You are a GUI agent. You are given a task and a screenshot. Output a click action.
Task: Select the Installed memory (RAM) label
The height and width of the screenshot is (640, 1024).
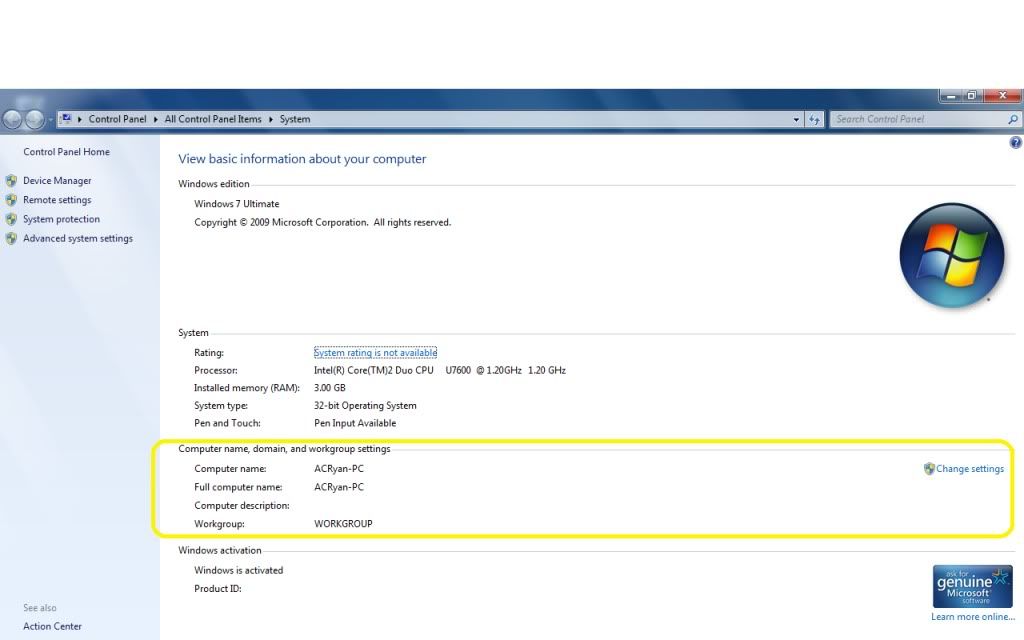[x=247, y=388]
